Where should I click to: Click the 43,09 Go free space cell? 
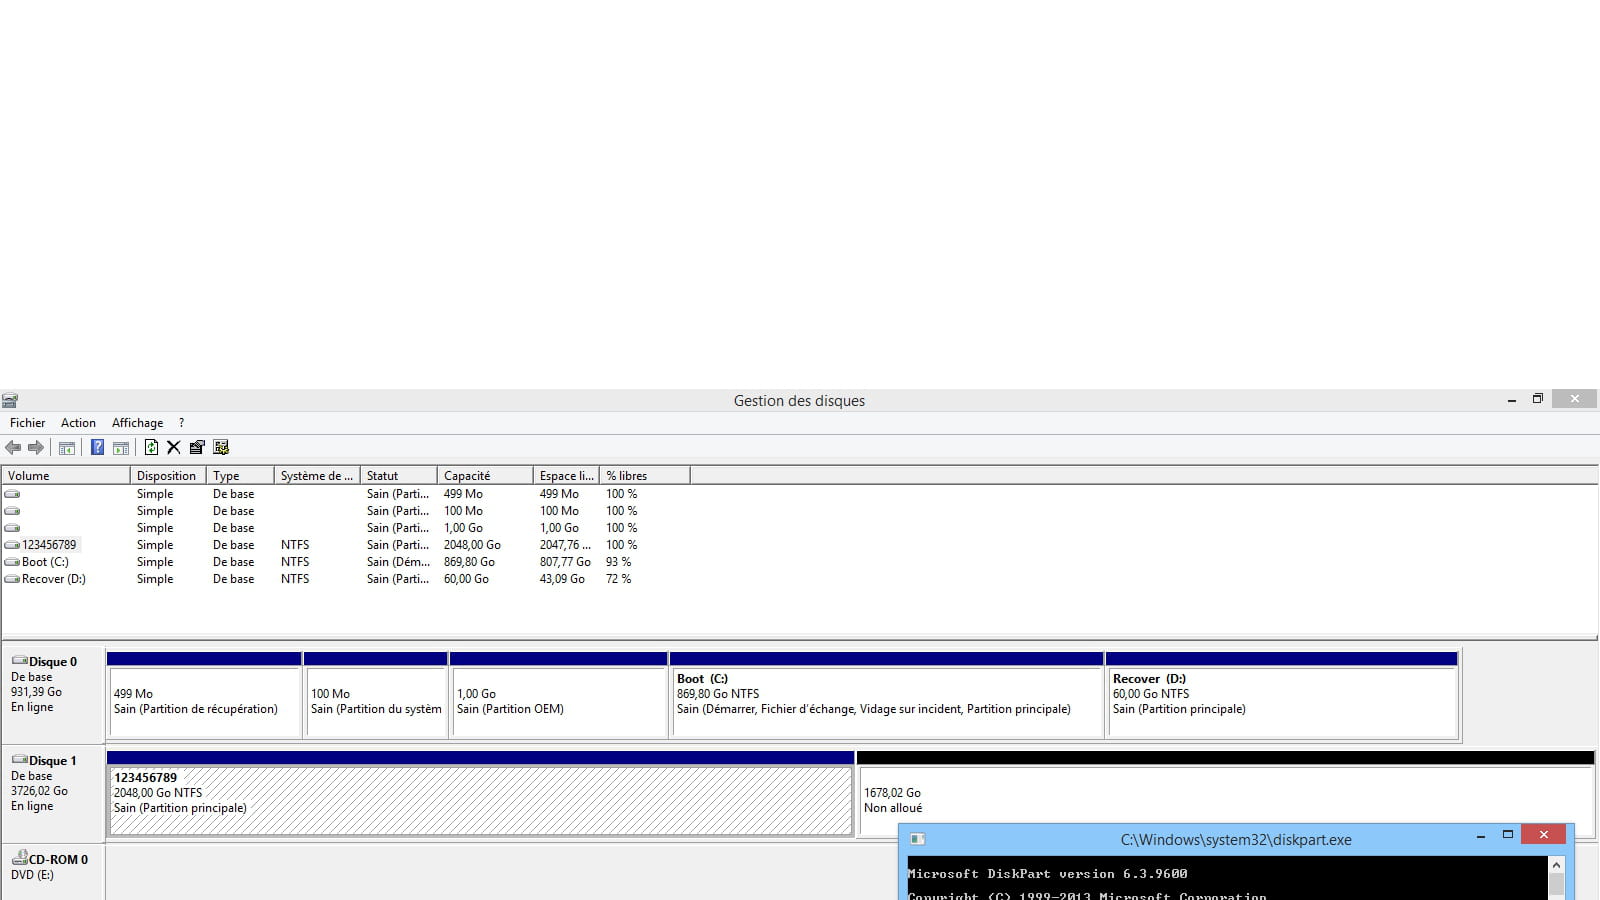pyautogui.click(x=562, y=579)
